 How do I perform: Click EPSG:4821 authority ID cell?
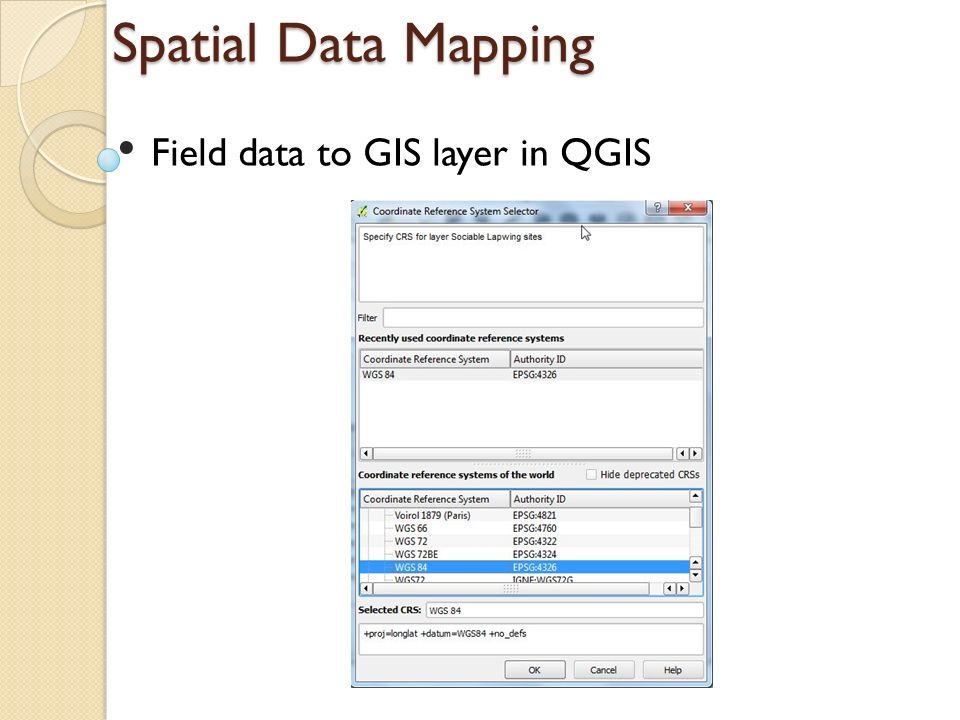coord(534,516)
